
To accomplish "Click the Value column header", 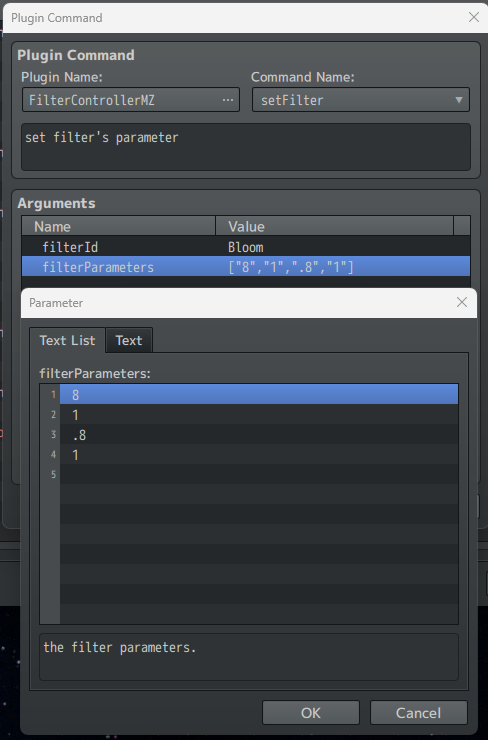I will [334, 226].
